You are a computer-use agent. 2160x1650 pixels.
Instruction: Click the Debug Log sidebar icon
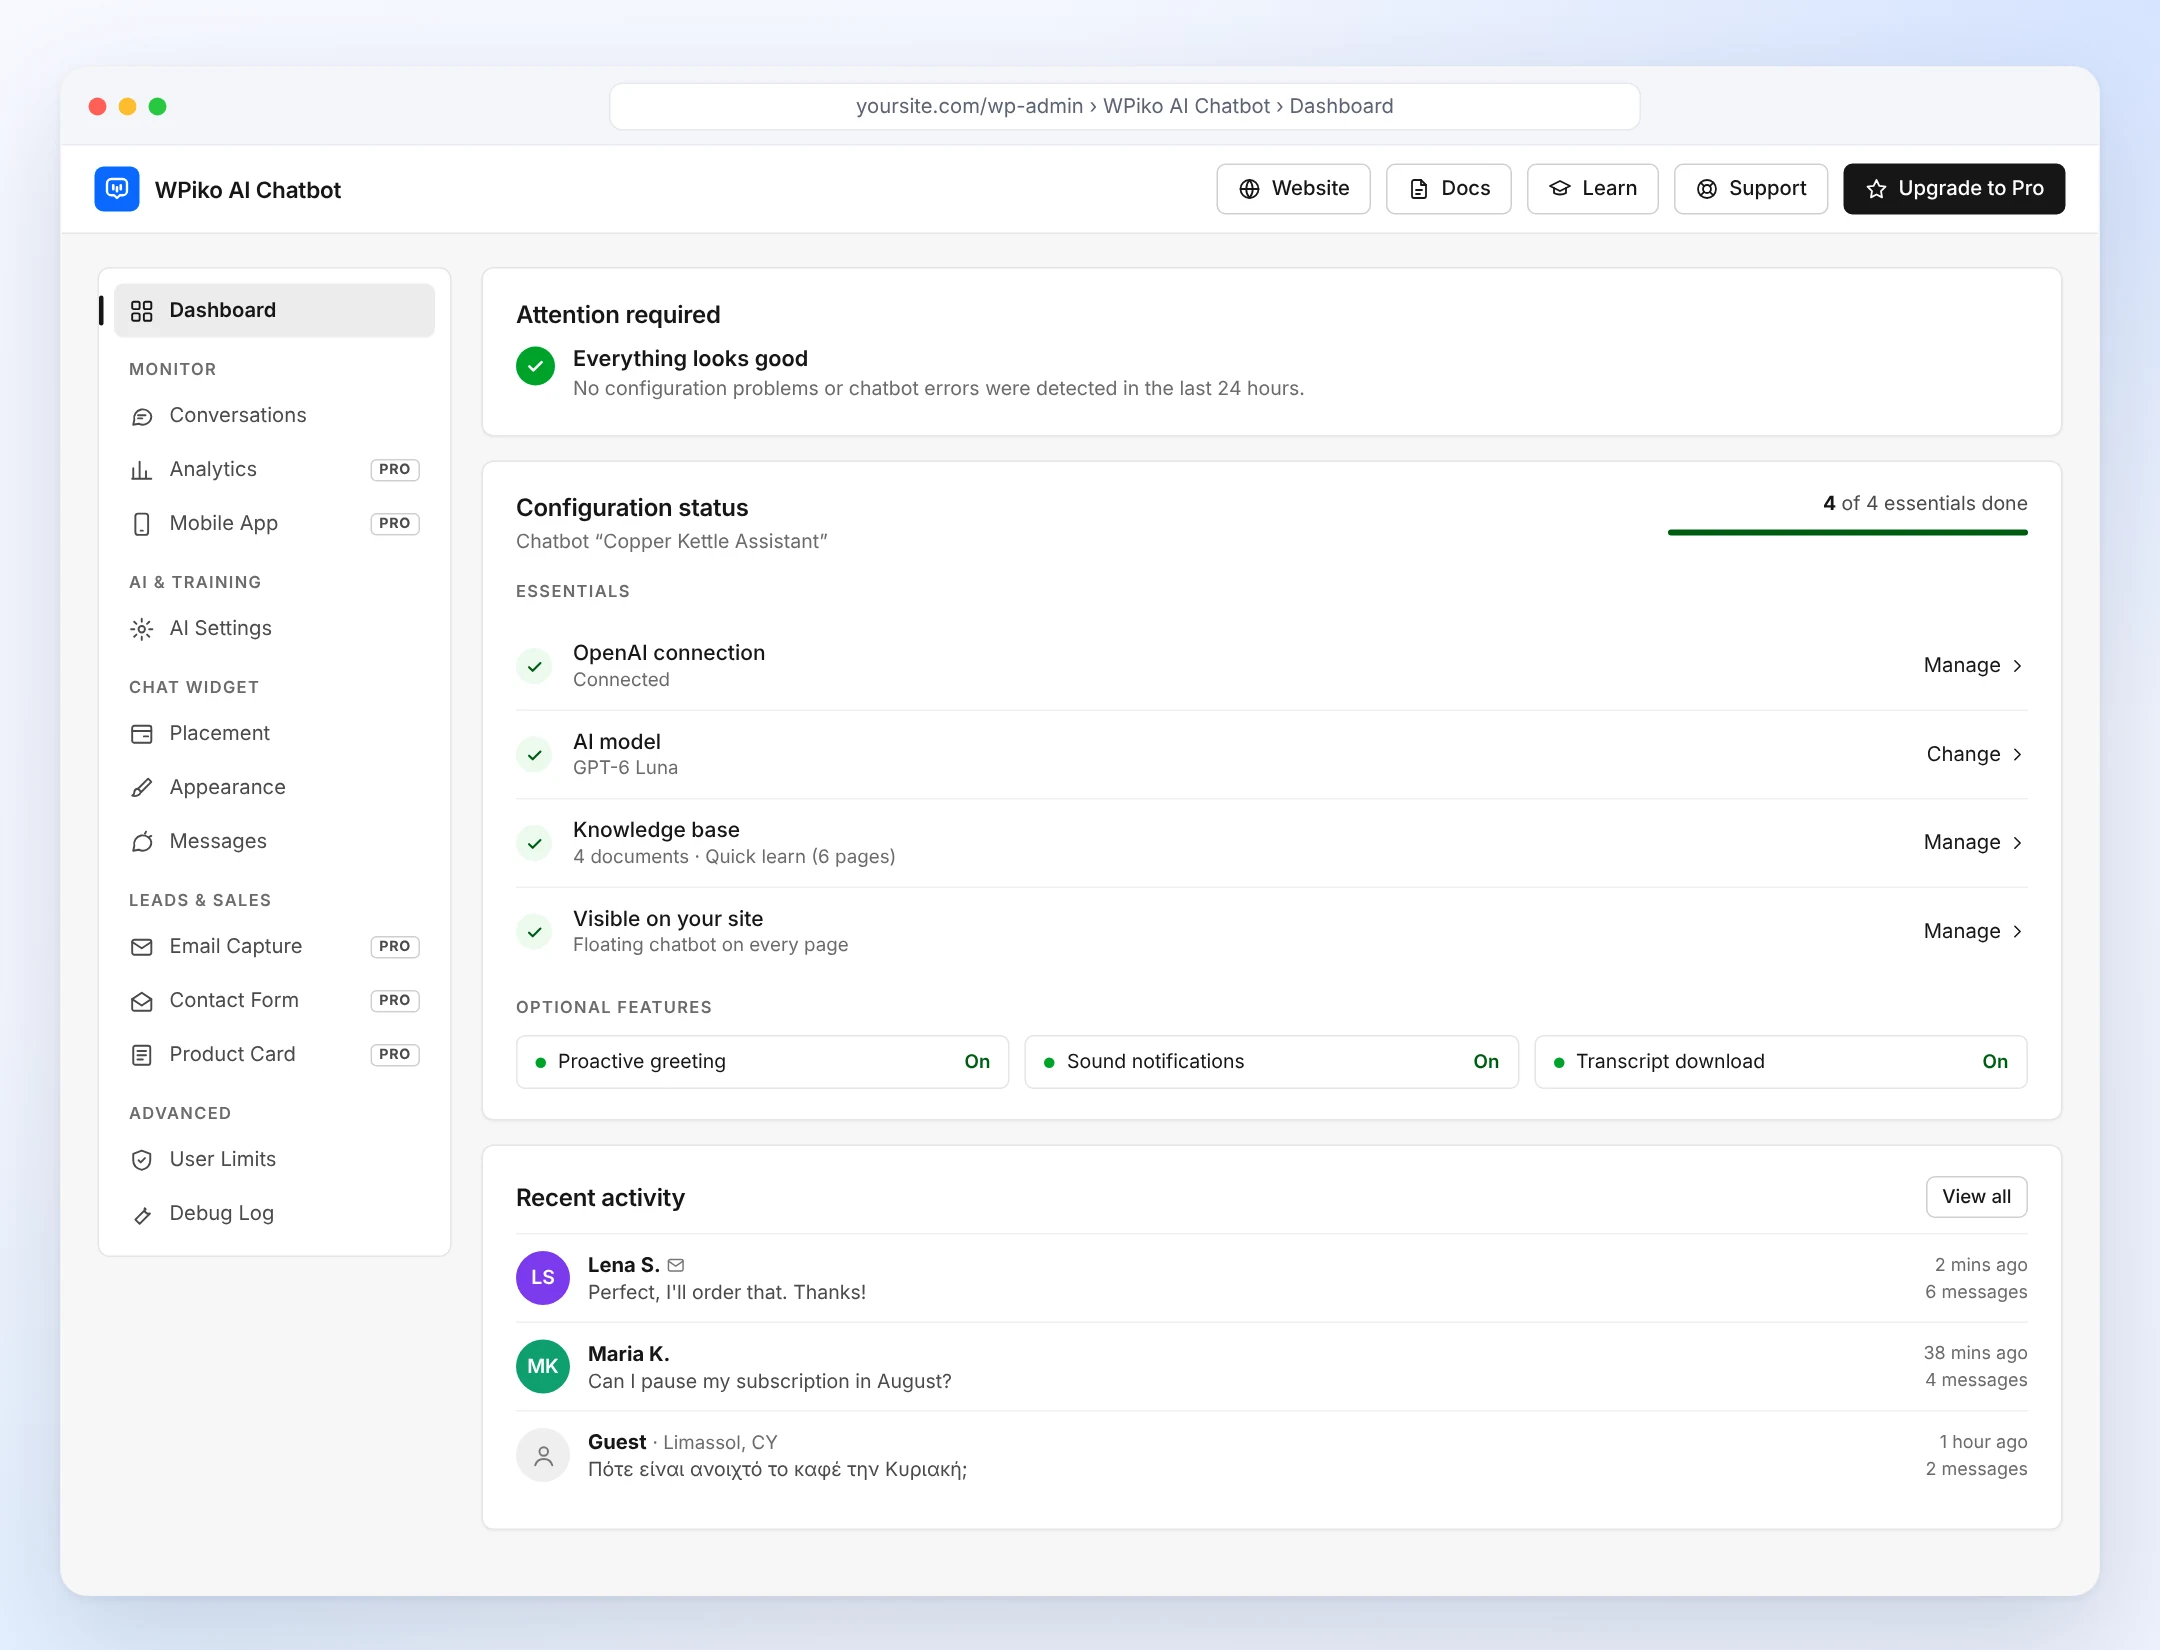pyautogui.click(x=142, y=1215)
